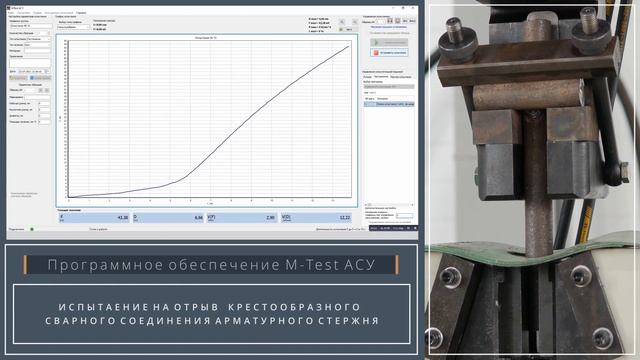Click the input field at bottom of right panel
Viewport: 640px width, 360px height.
point(404,216)
